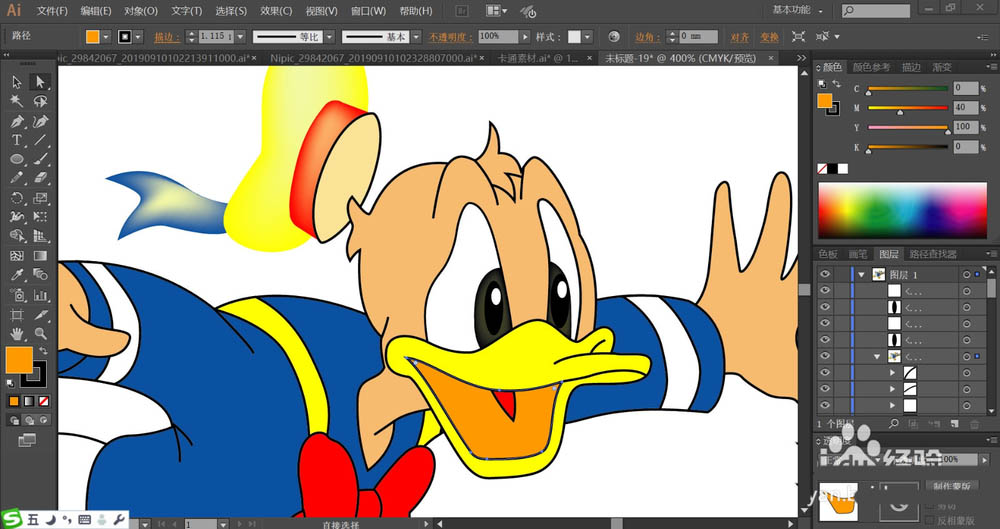The width and height of the screenshot is (1000, 529).
Task: Hide the second sublayer with black oval thumbnail
Action: pyautogui.click(x=825, y=307)
